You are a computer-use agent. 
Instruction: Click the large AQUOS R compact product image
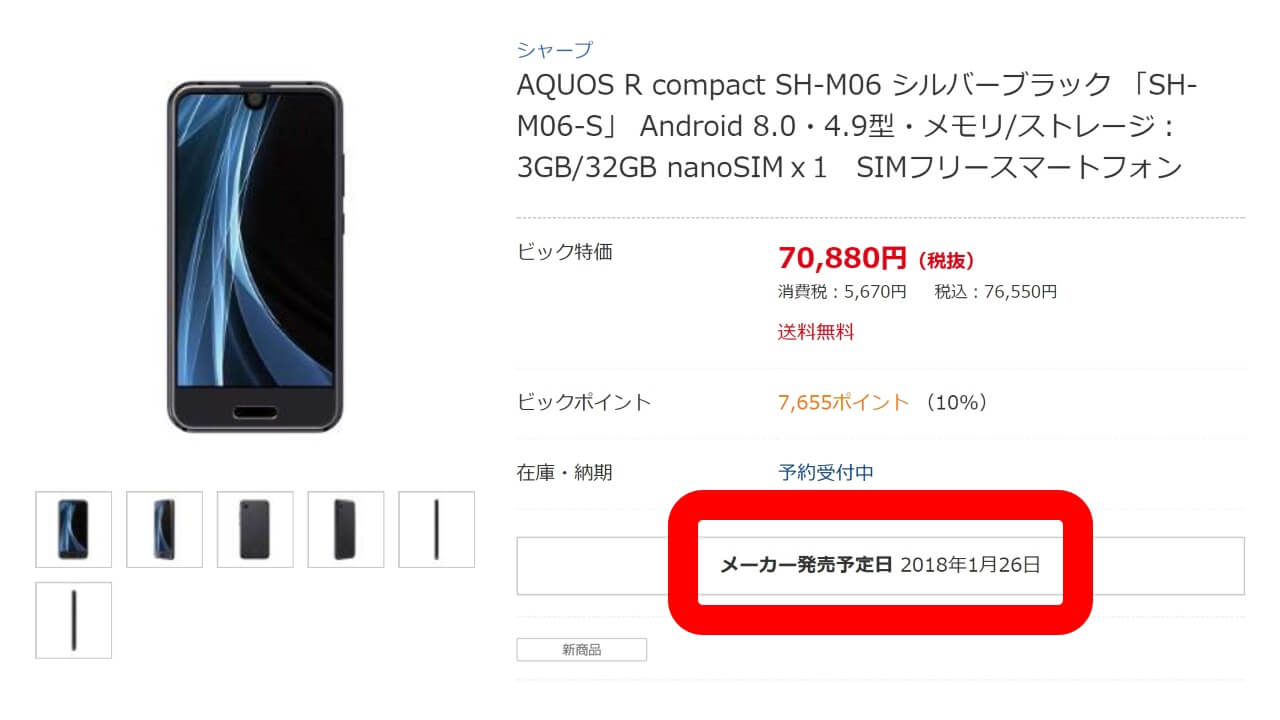pos(255,257)
